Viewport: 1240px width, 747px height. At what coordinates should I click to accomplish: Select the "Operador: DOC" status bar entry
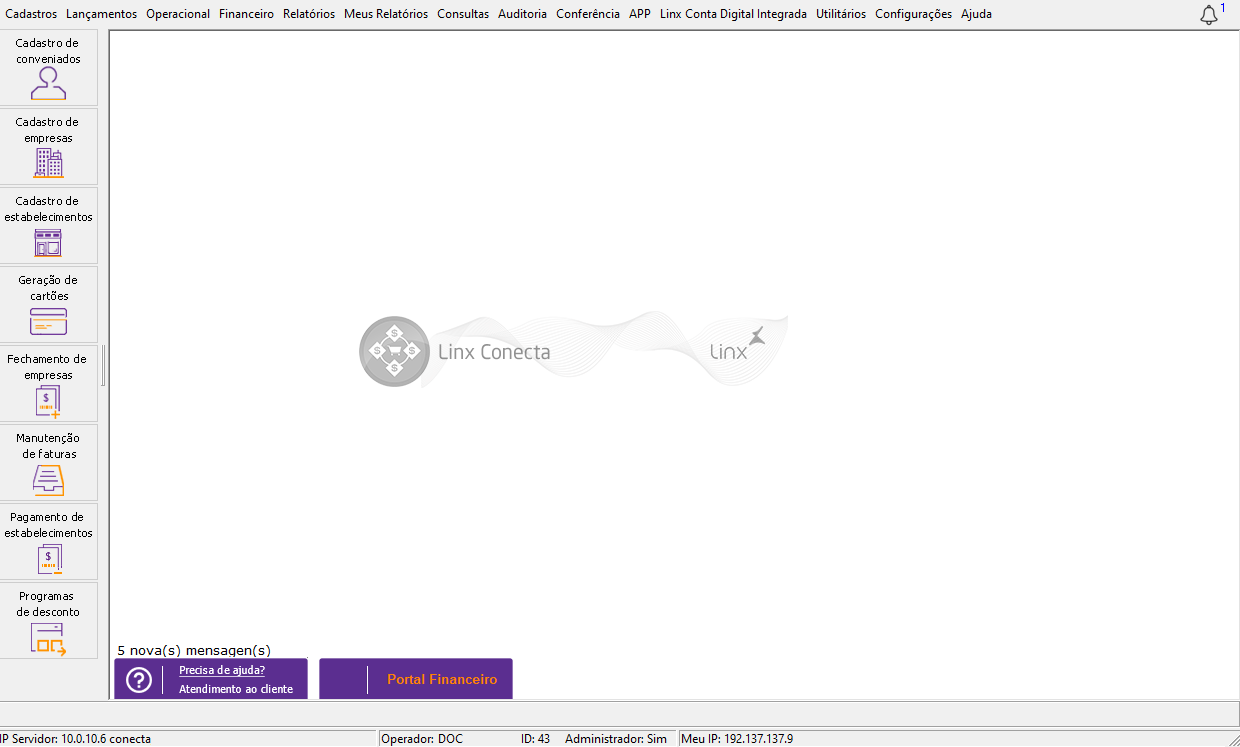point(422,739)
